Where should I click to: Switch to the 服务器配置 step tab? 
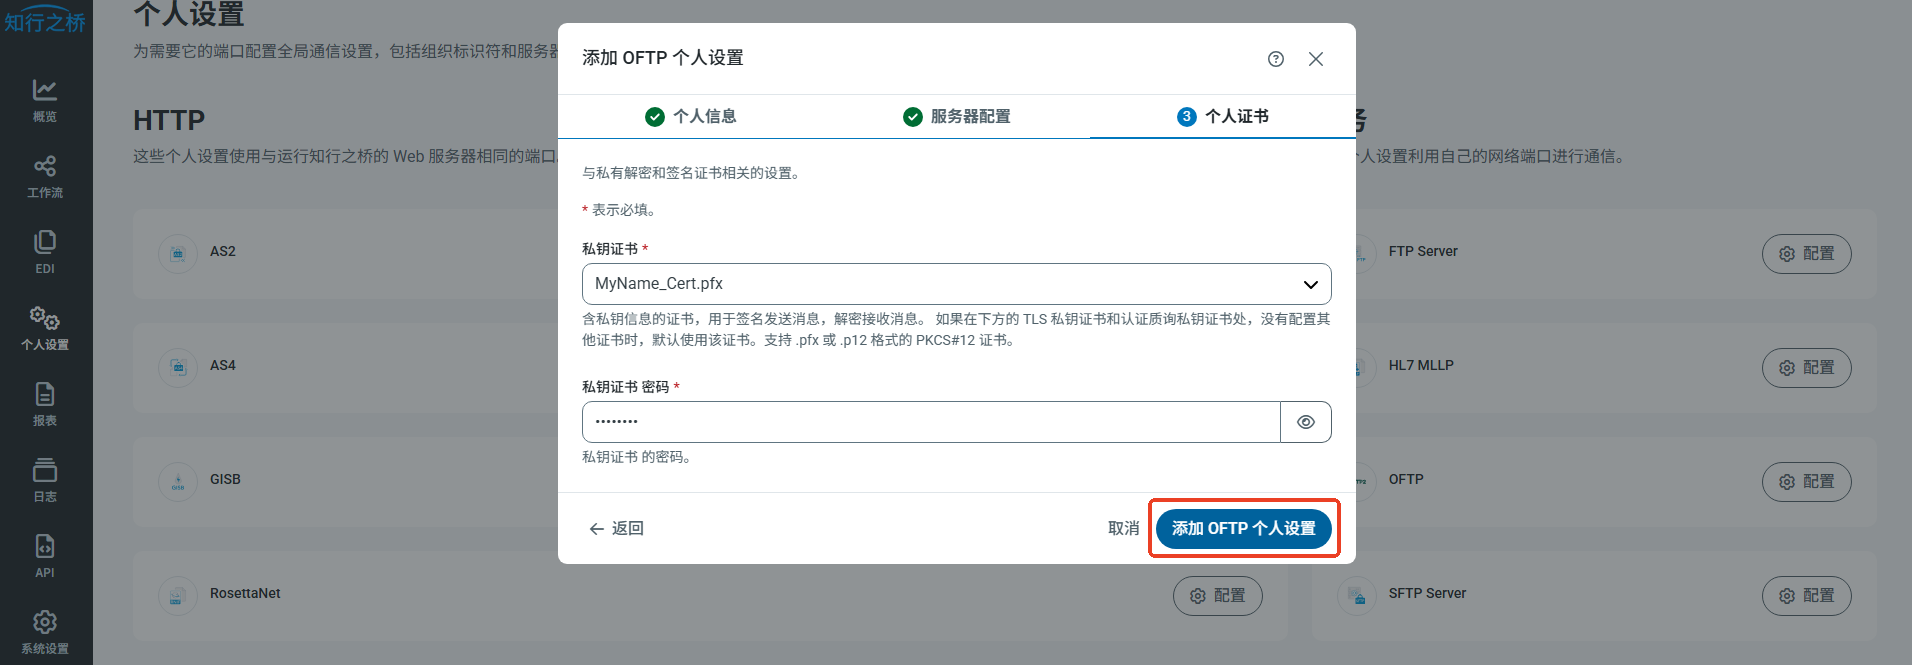click(x=956, y=117)
